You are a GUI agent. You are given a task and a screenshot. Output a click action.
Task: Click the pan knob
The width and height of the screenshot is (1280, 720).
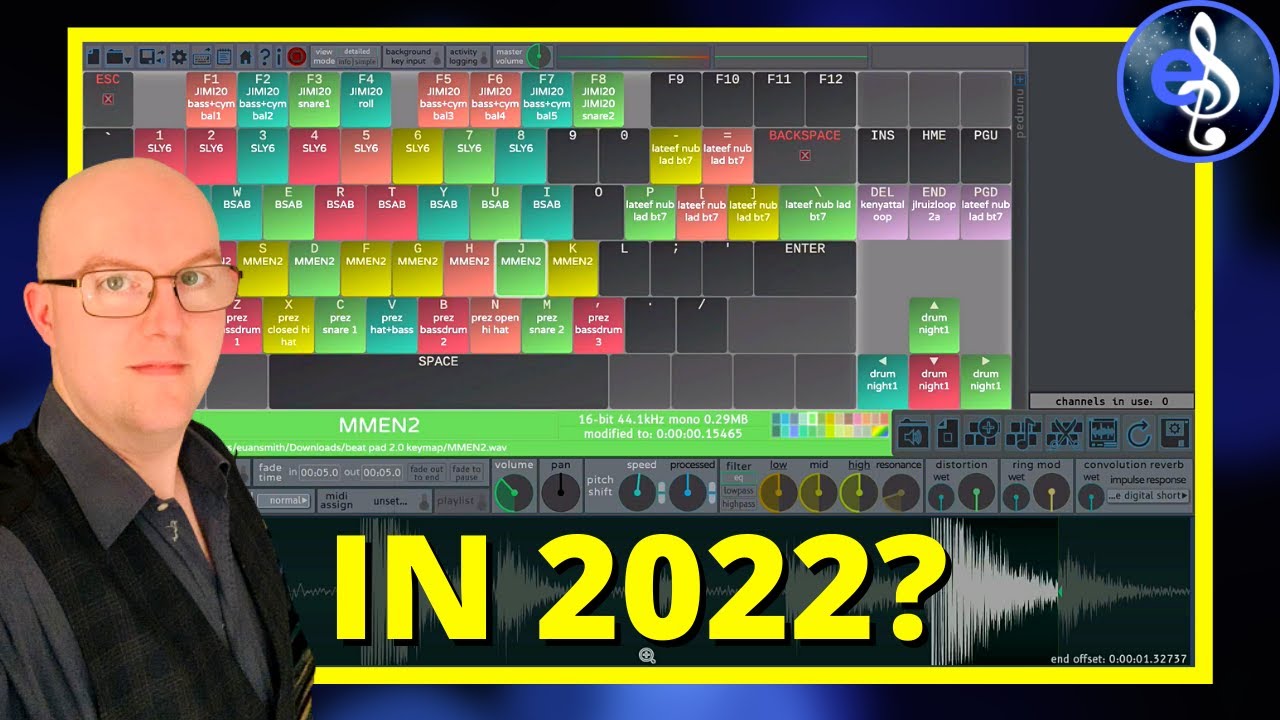560,491
